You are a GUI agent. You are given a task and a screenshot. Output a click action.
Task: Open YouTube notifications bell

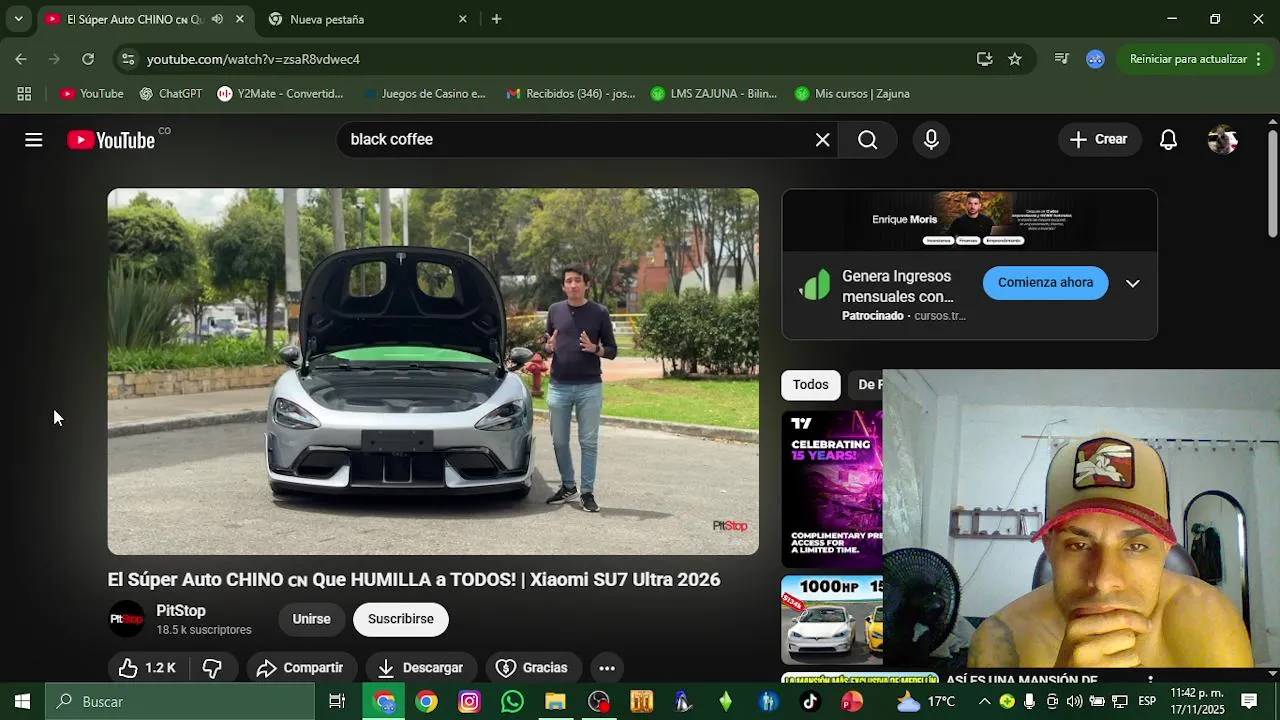1168,140
